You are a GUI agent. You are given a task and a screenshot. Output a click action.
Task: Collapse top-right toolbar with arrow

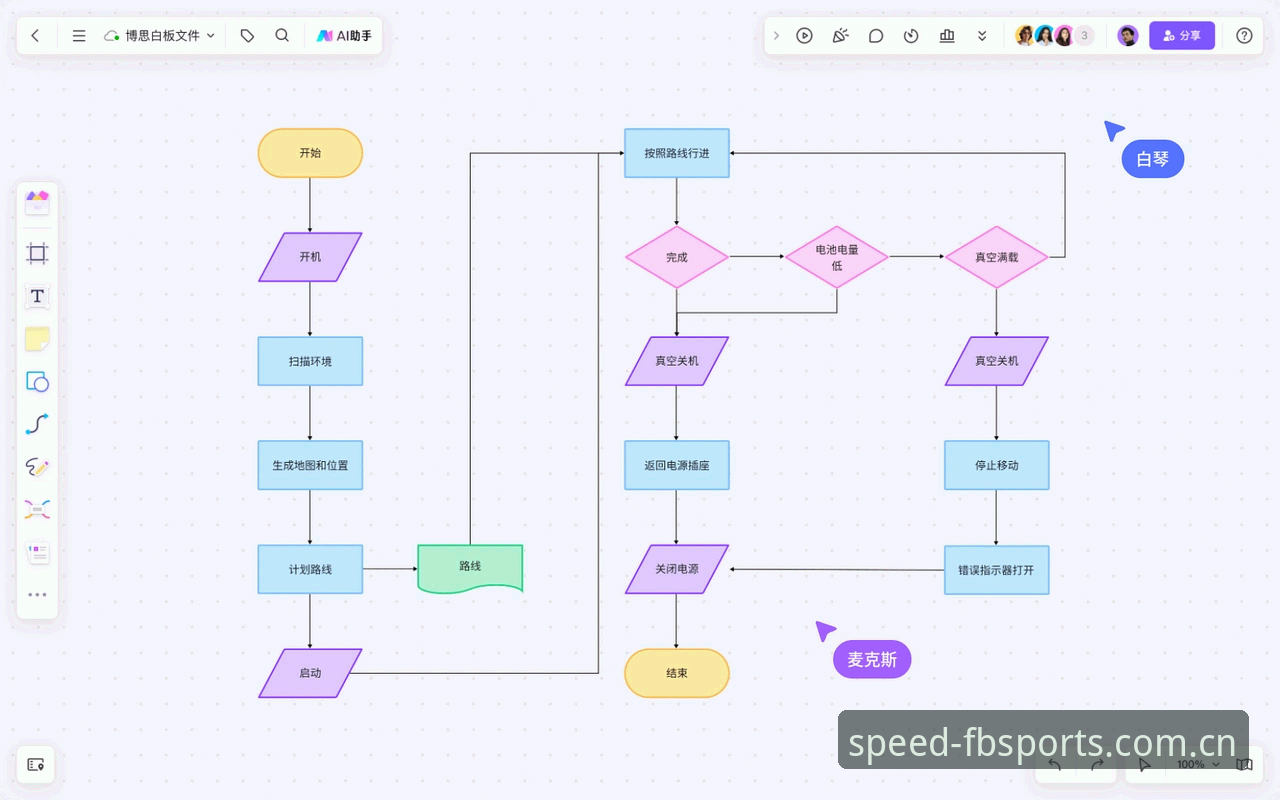click(776, 36)
